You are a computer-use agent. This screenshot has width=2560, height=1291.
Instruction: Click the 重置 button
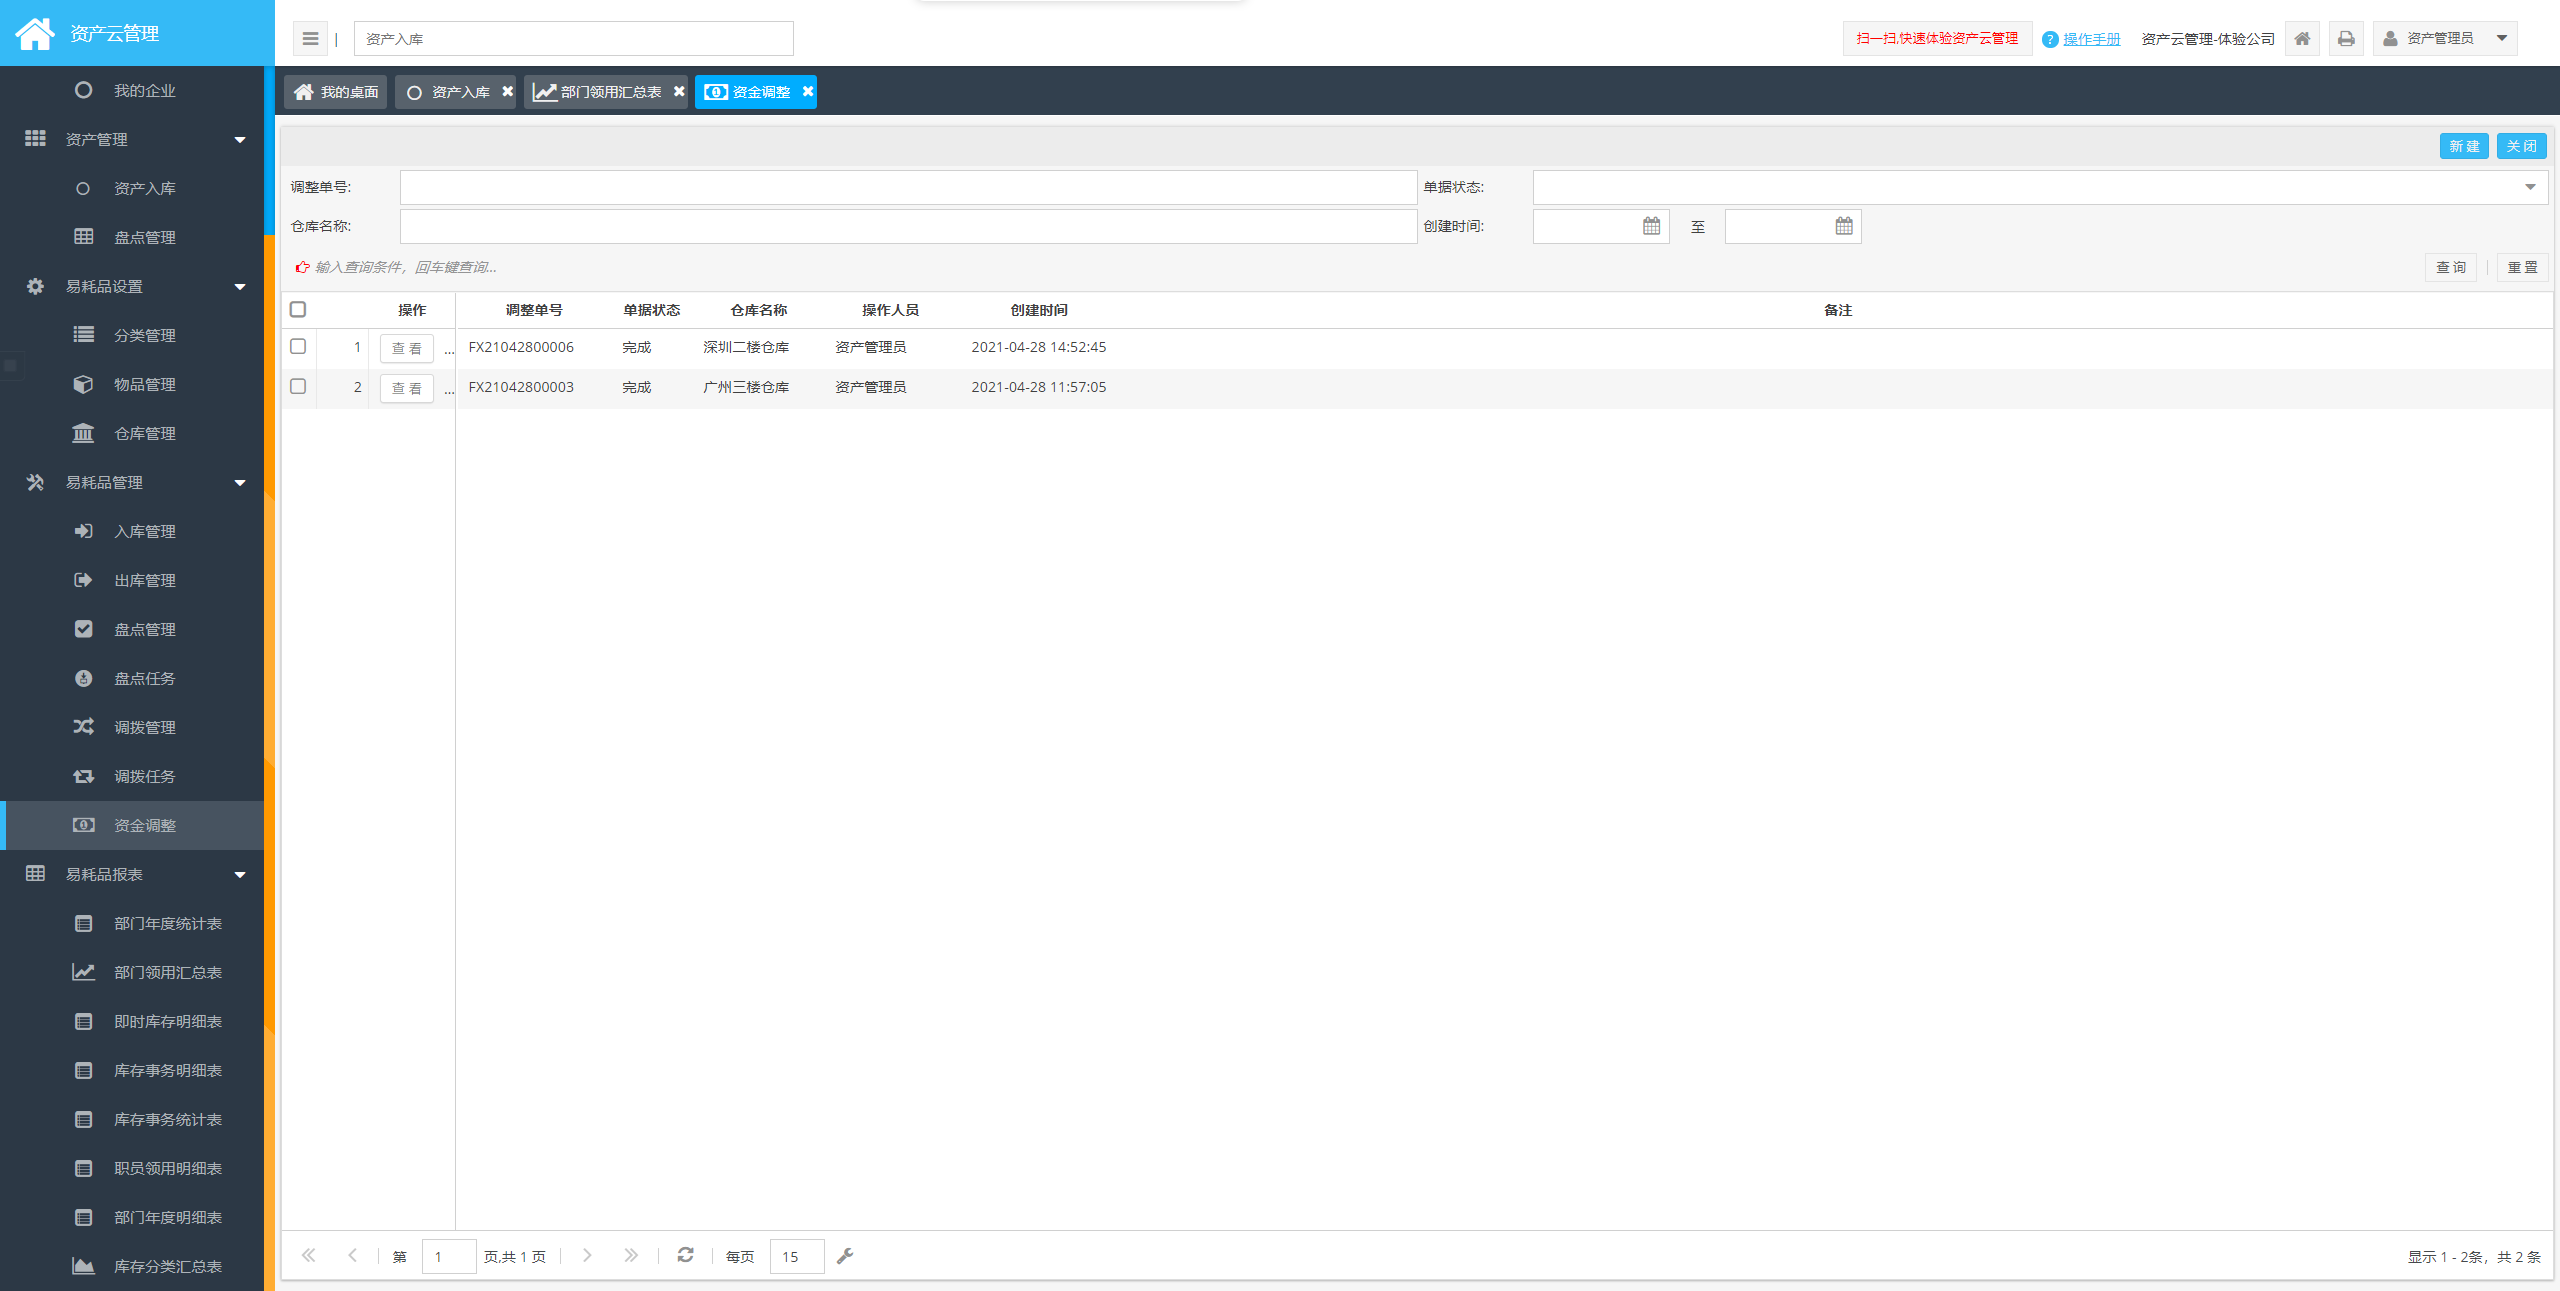[x=2522, y=268]
